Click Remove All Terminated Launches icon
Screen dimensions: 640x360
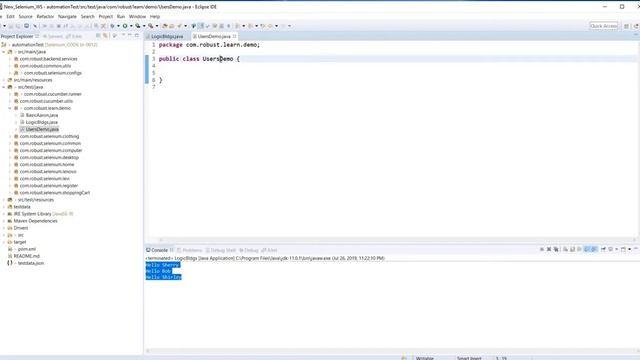click(x=556, y=249)
